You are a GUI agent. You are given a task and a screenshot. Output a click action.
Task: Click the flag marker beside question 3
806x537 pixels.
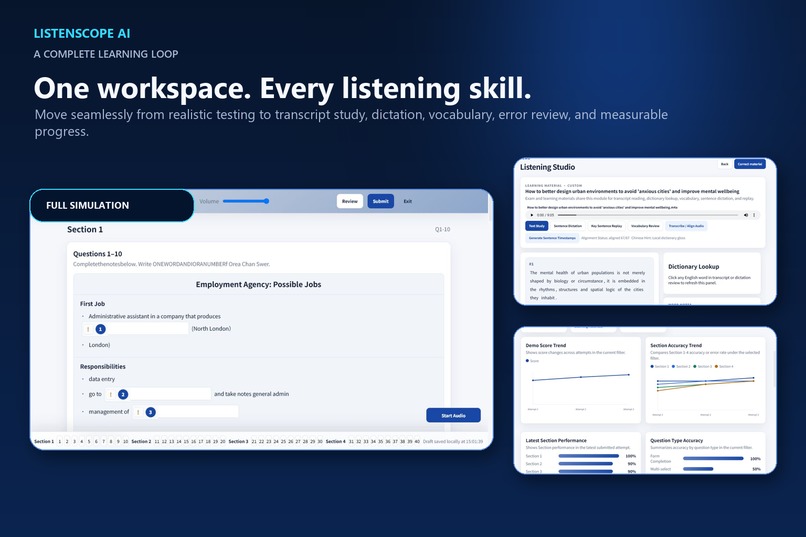click(138, 412)
